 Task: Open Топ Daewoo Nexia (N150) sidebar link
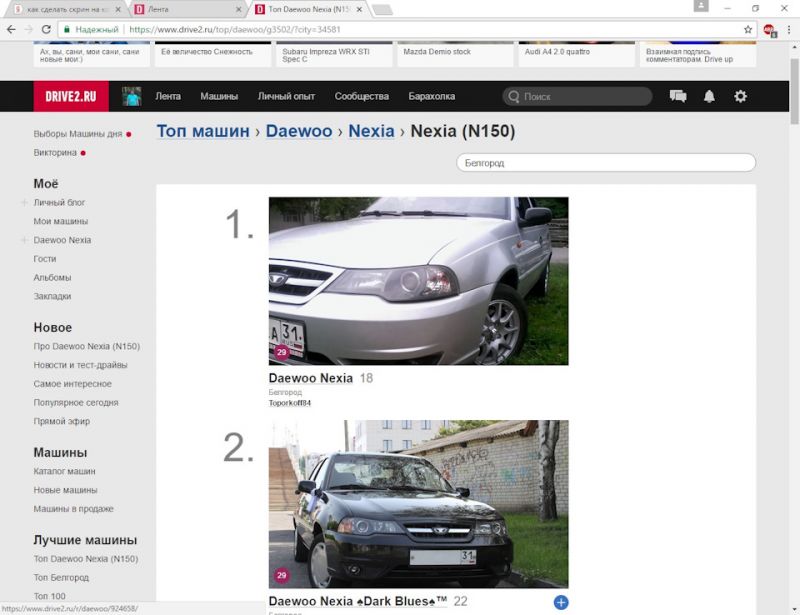(86, 559)
